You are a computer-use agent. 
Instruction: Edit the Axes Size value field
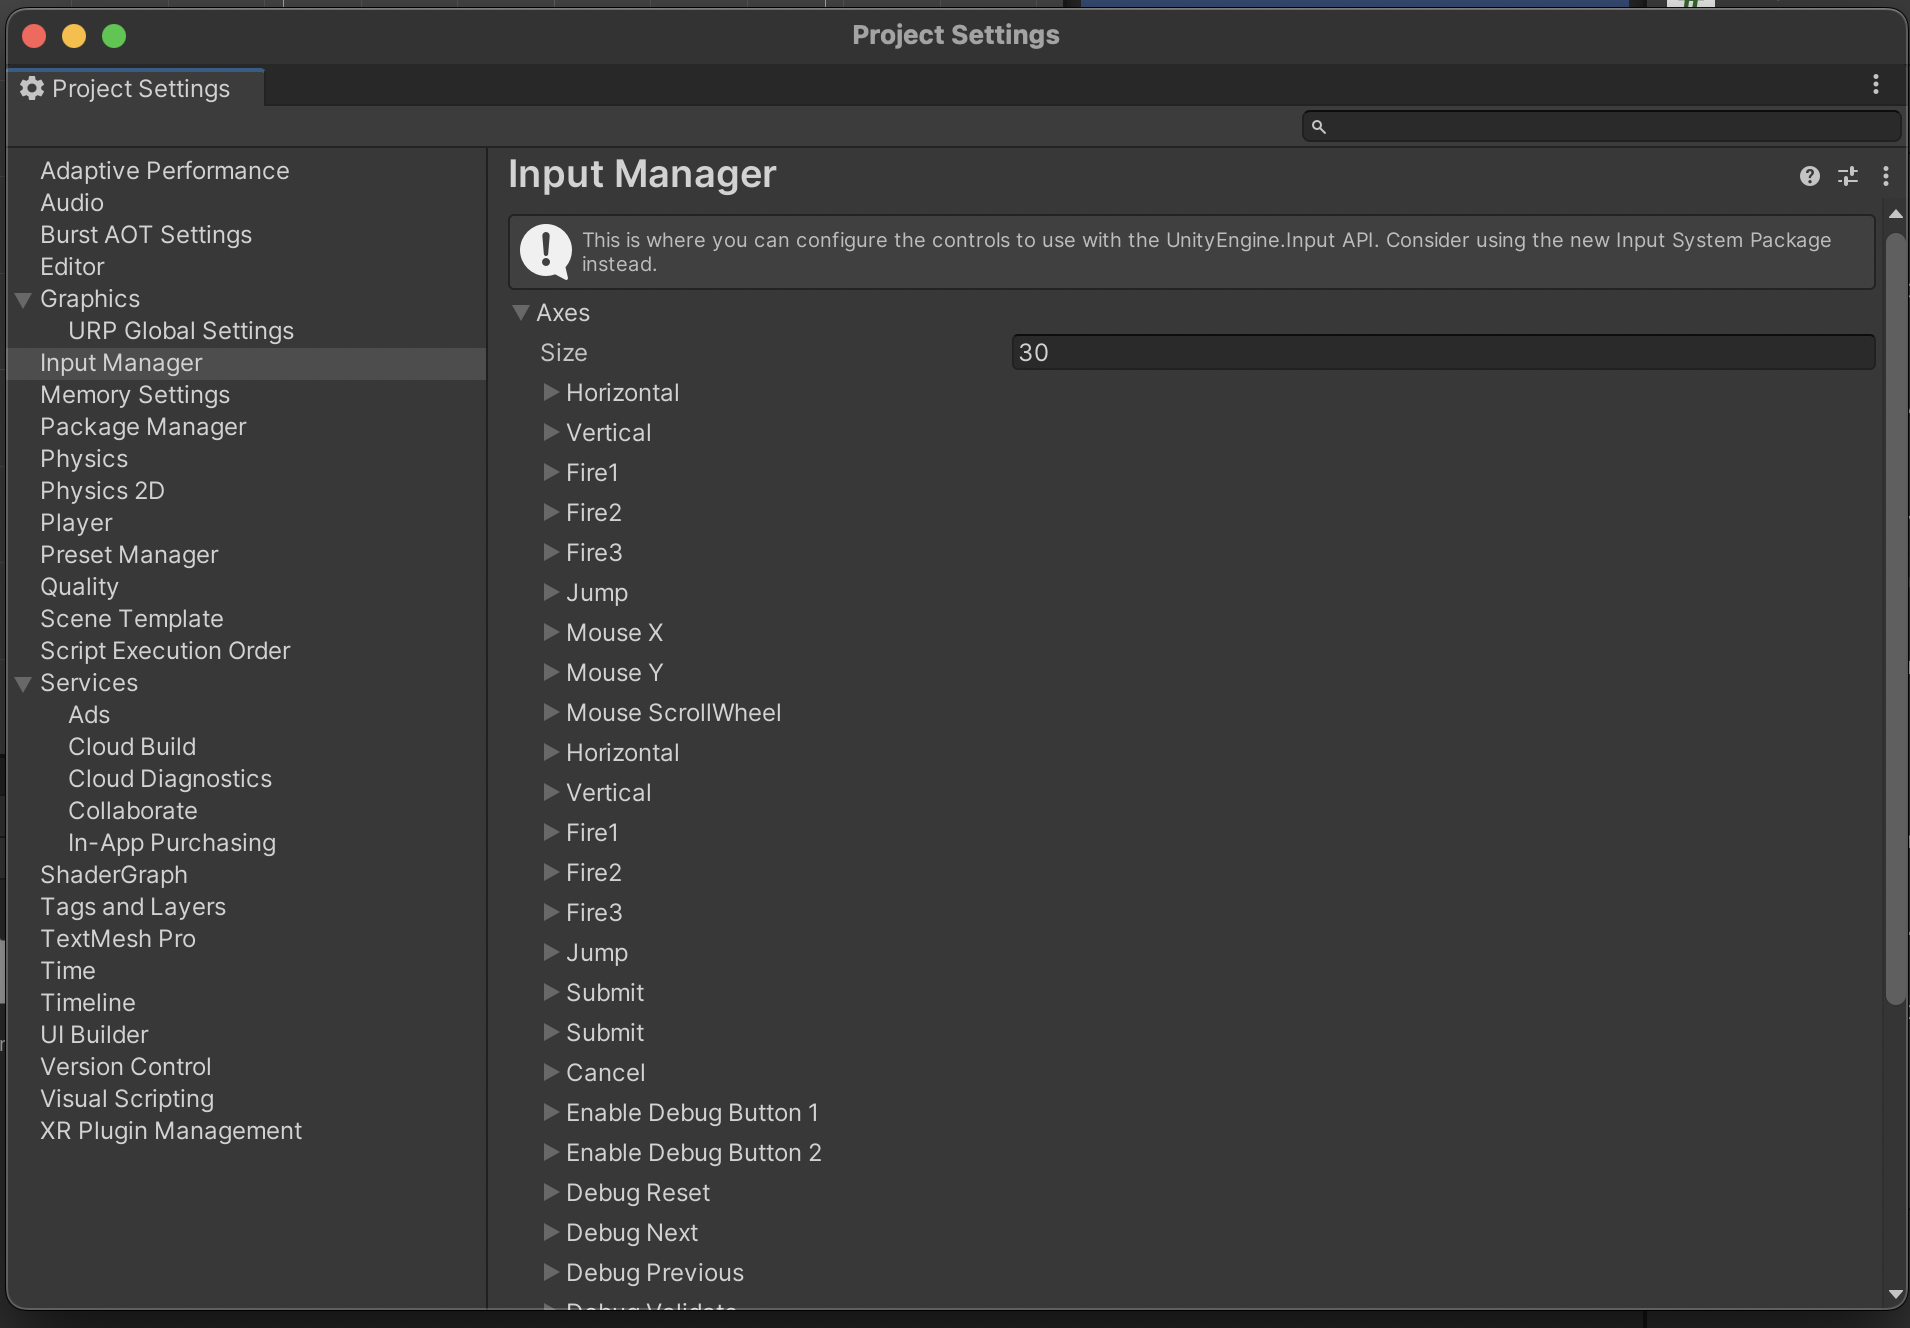click(x=1443, y=352)
